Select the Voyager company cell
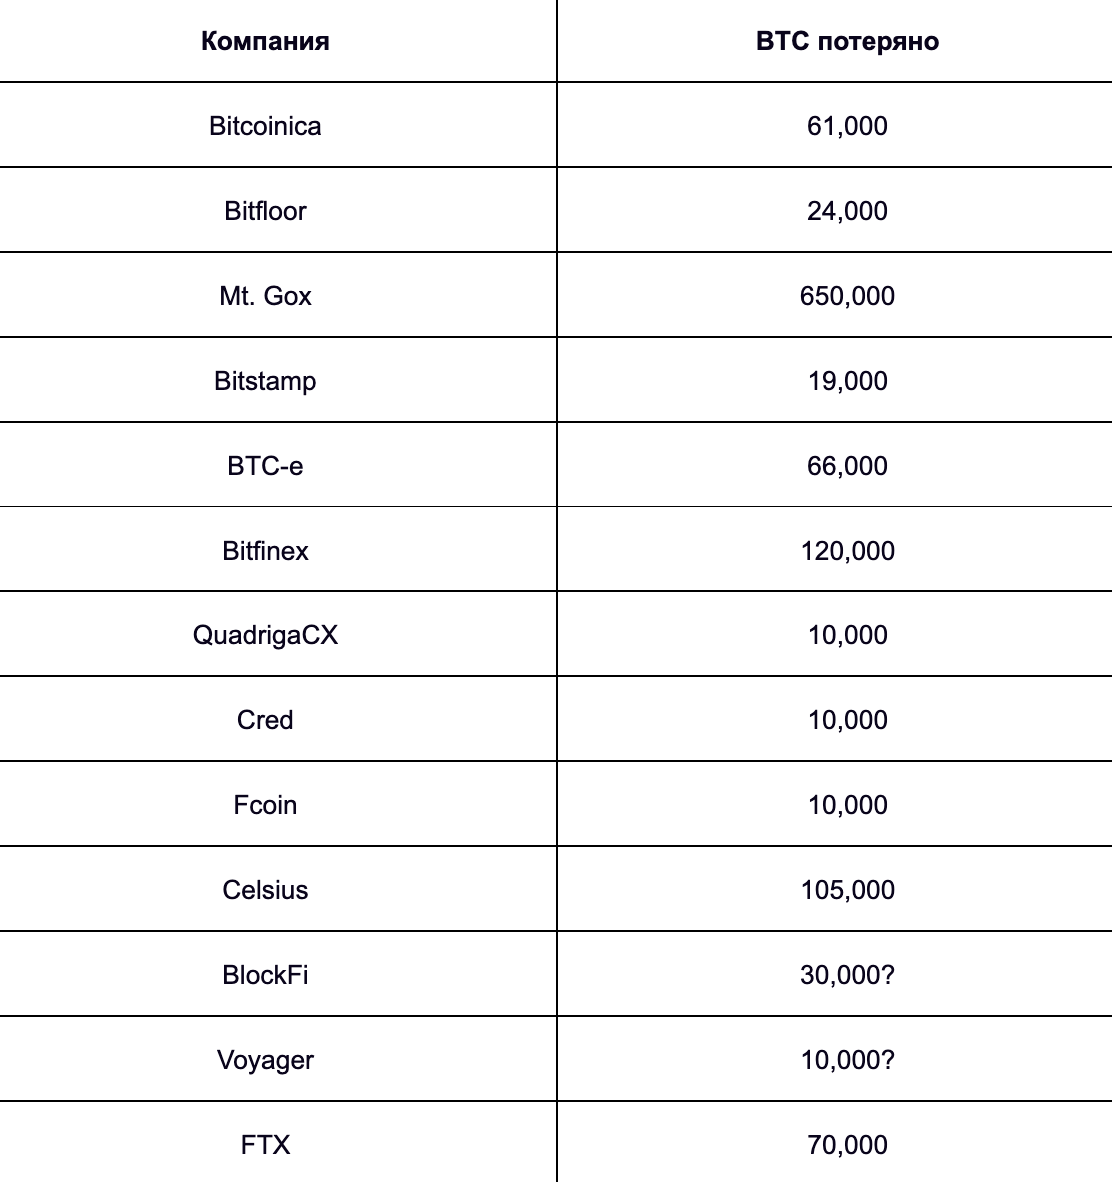The width and height of the screenshot is (1112, 1182). [x=265, y=1060]
